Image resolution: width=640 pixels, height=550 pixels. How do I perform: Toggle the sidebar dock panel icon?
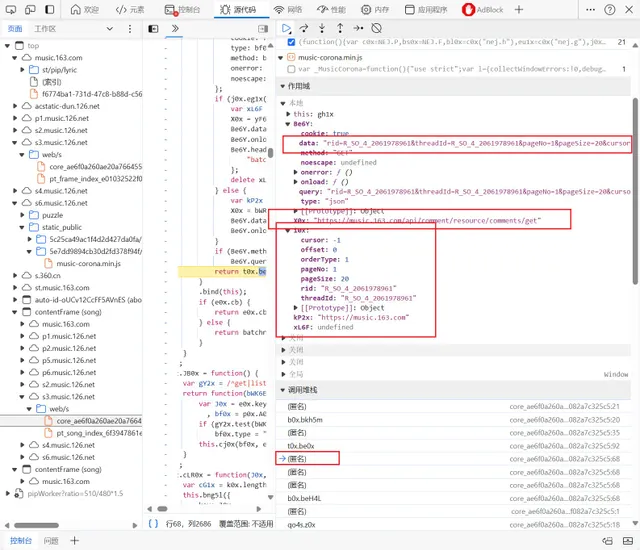coord(49,9)
